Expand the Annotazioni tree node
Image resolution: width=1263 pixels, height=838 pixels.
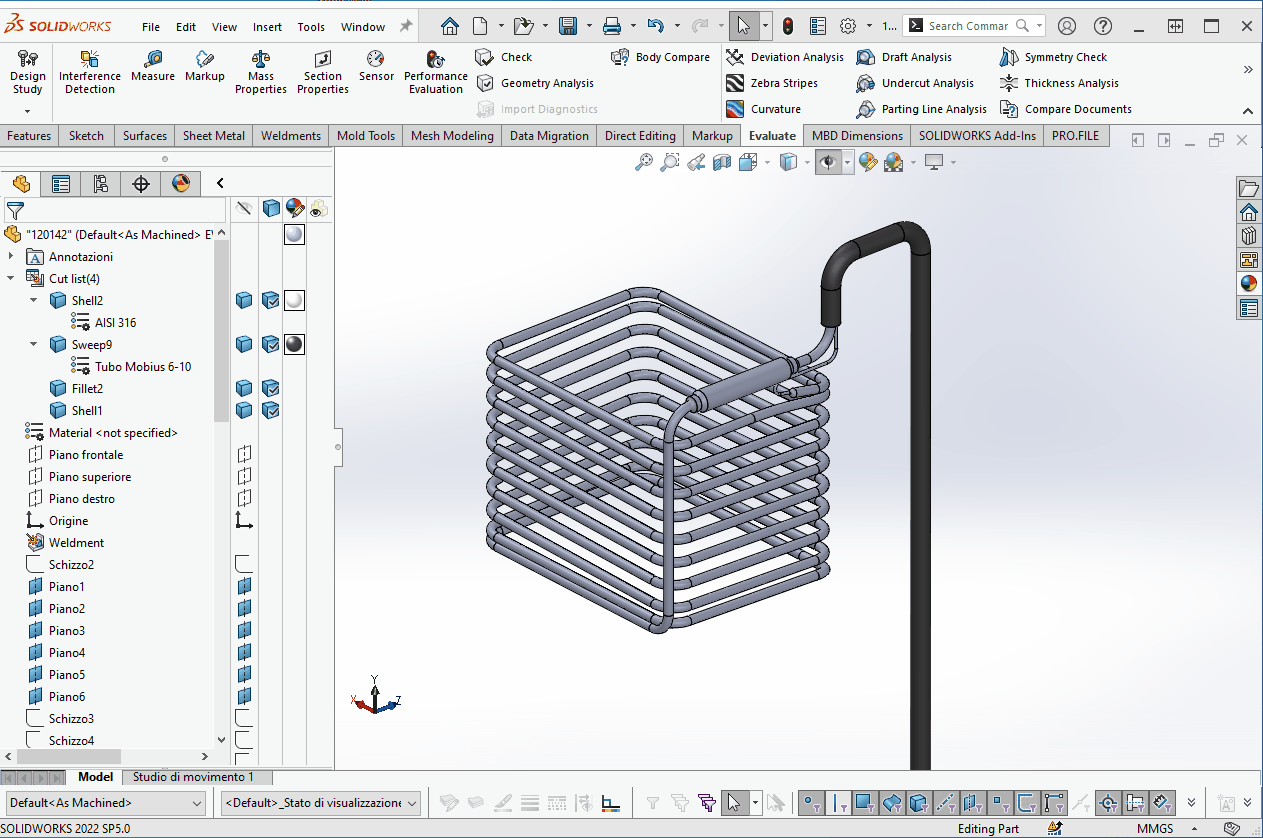[x=11, y=257]
